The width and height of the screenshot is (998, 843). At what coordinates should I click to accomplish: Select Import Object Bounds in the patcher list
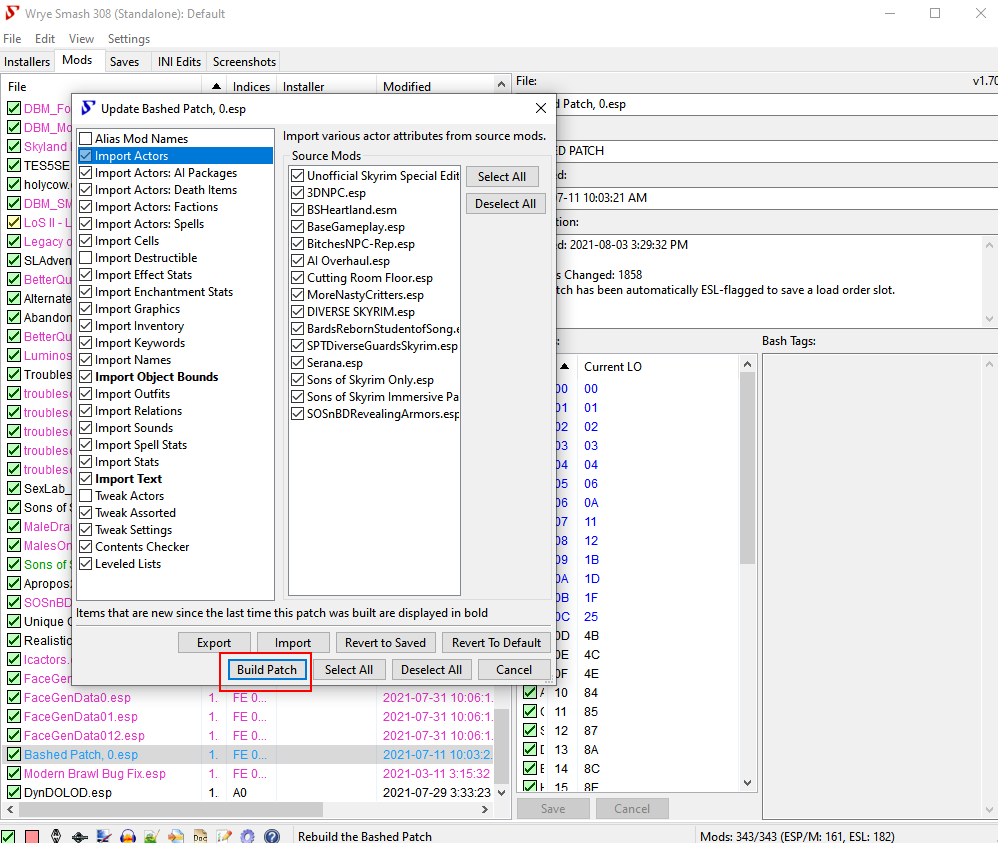[x=155, y=376]
